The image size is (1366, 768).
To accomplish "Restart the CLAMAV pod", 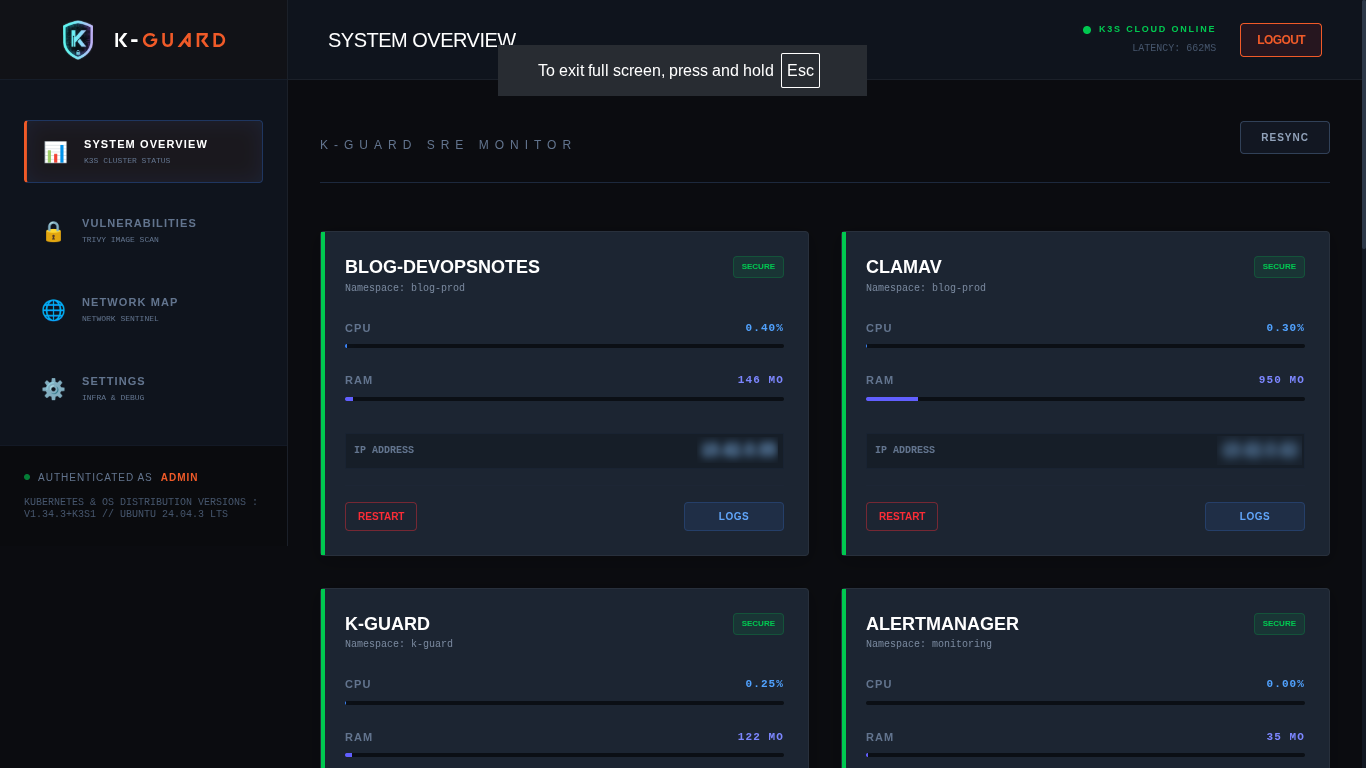I will tap(901, 516).
